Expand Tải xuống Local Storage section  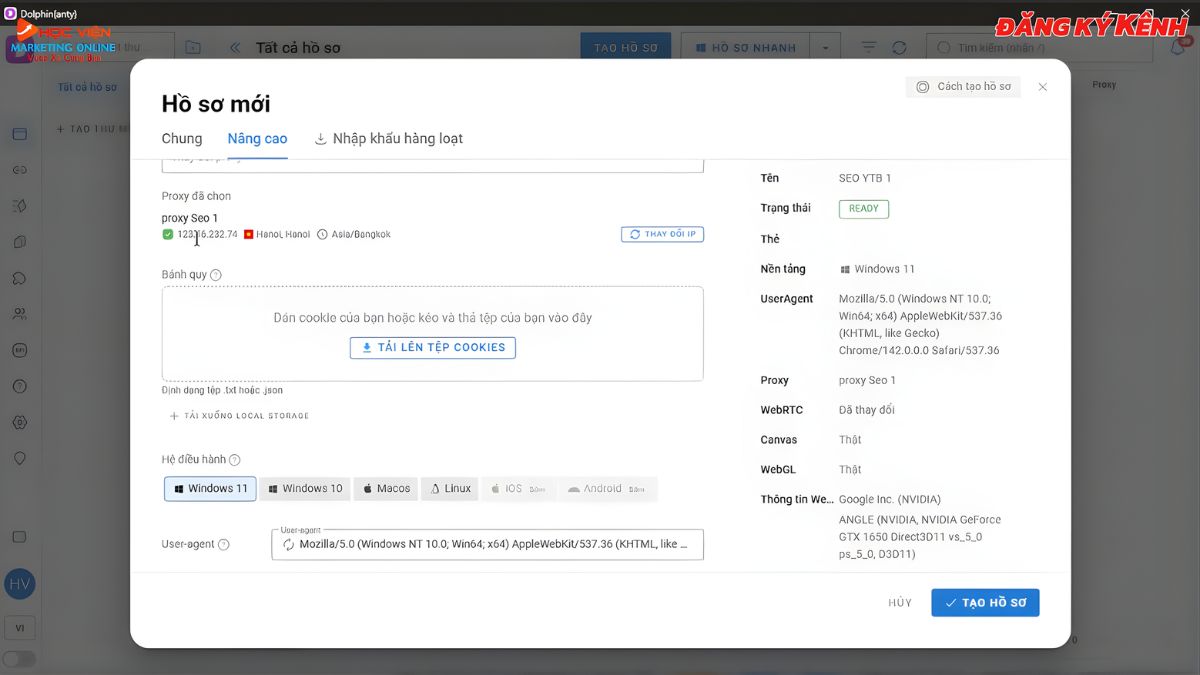(x=240, y=416)
